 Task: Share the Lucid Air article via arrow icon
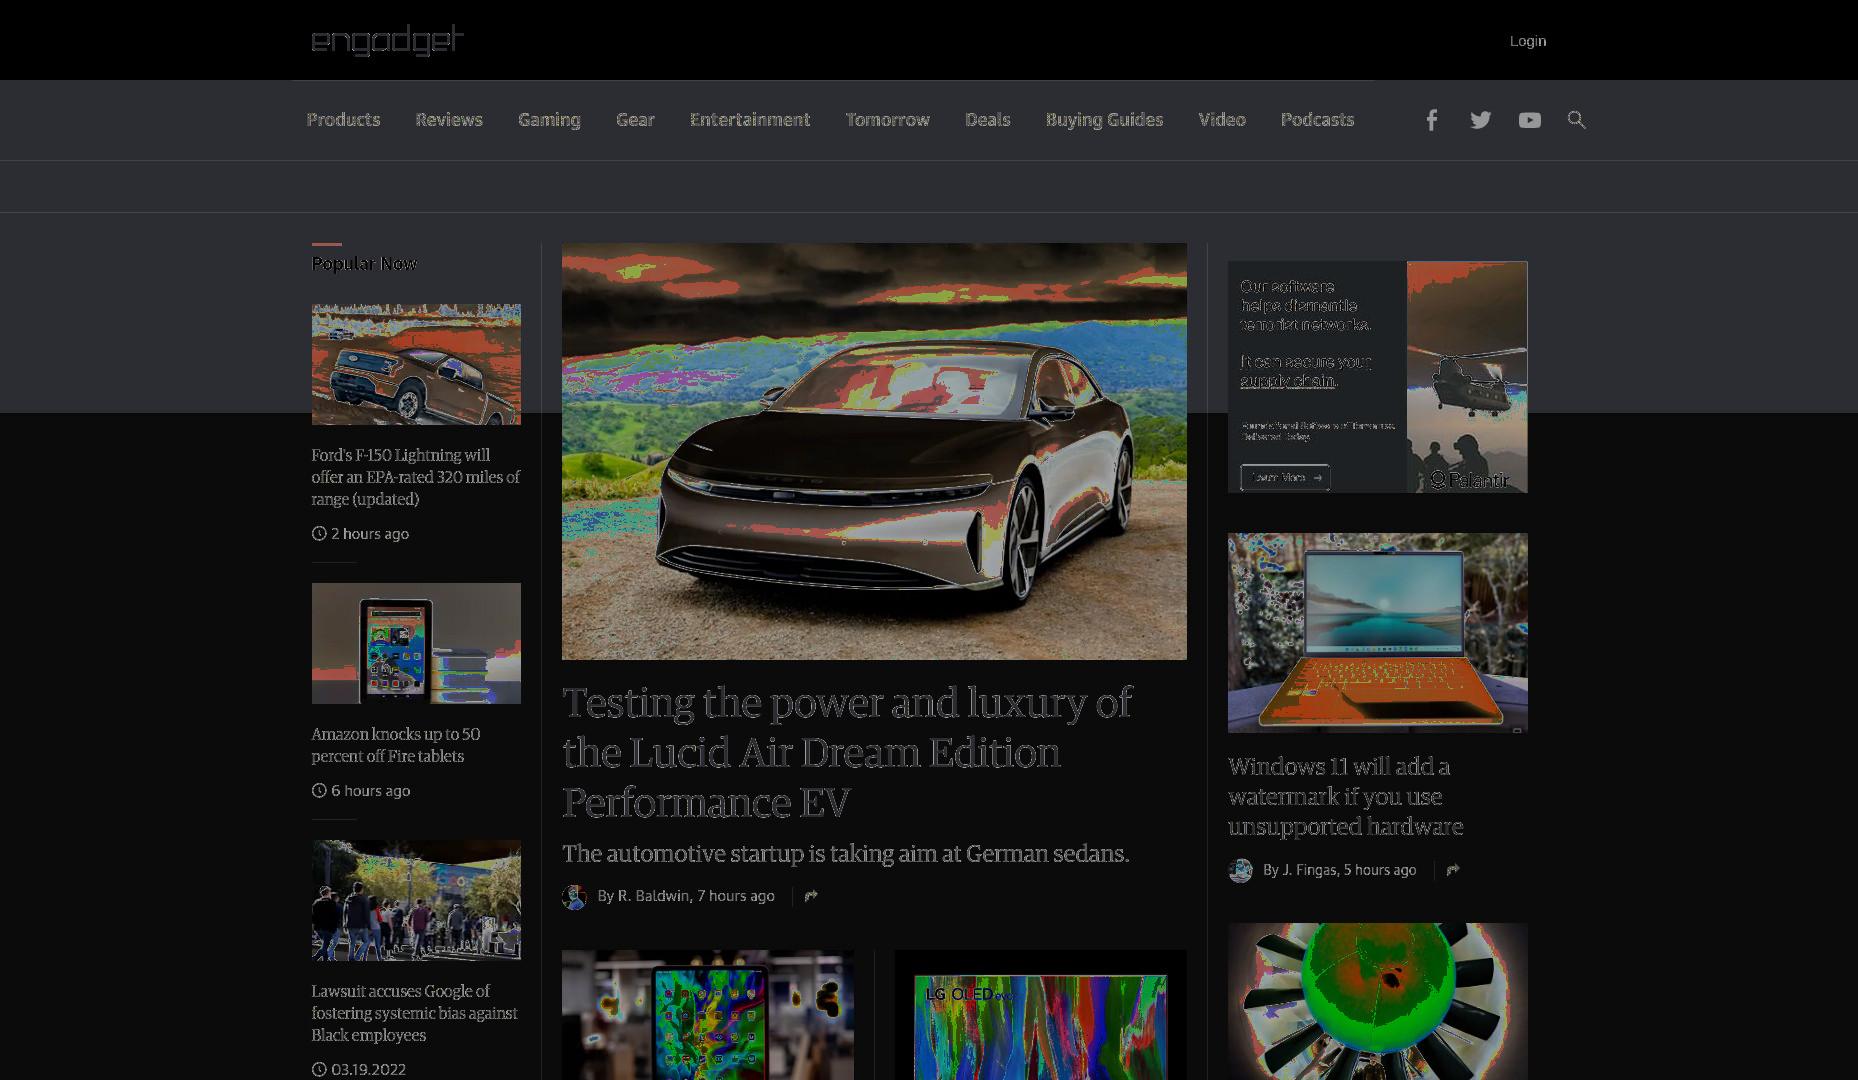[811, 896]
